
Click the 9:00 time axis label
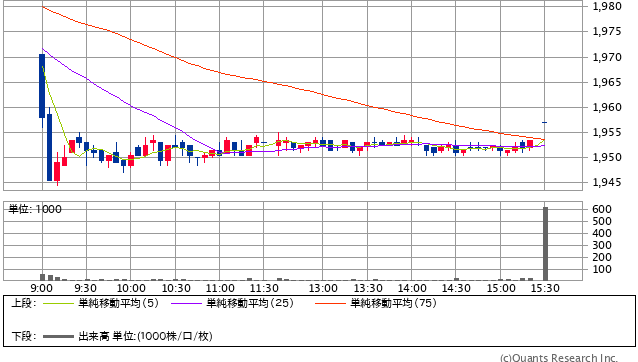coord(42,288)
